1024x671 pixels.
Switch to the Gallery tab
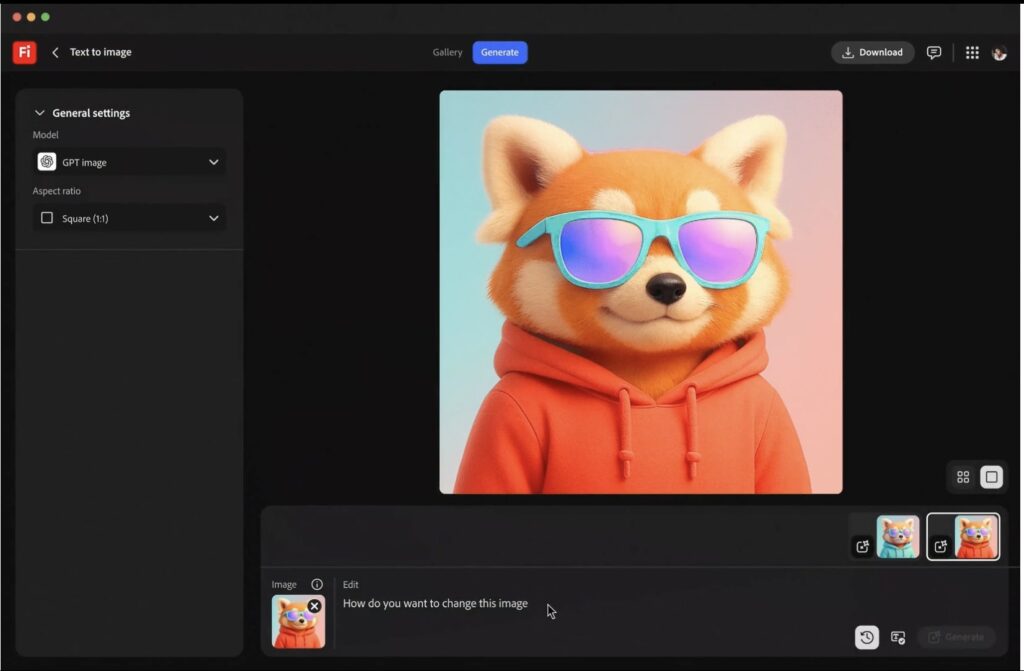tap(447, 52)
